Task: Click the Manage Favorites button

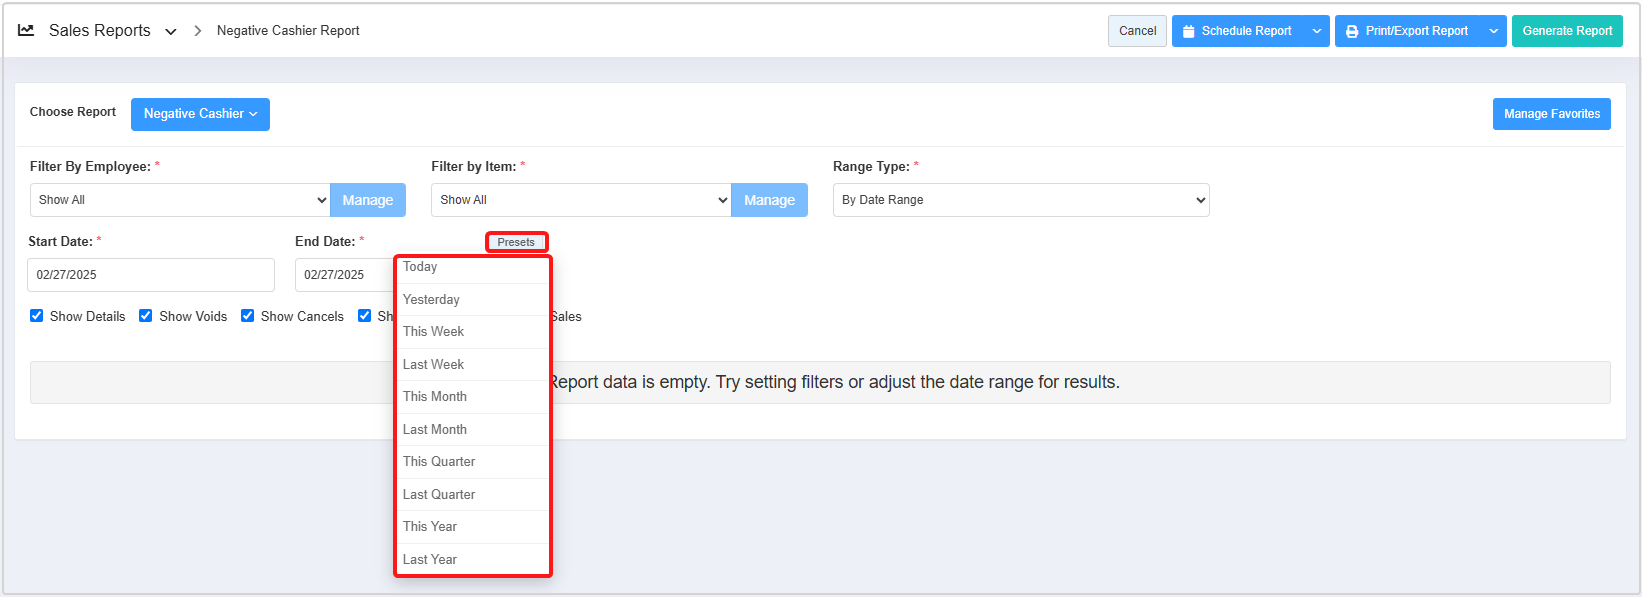Action: click(1551, 114)
